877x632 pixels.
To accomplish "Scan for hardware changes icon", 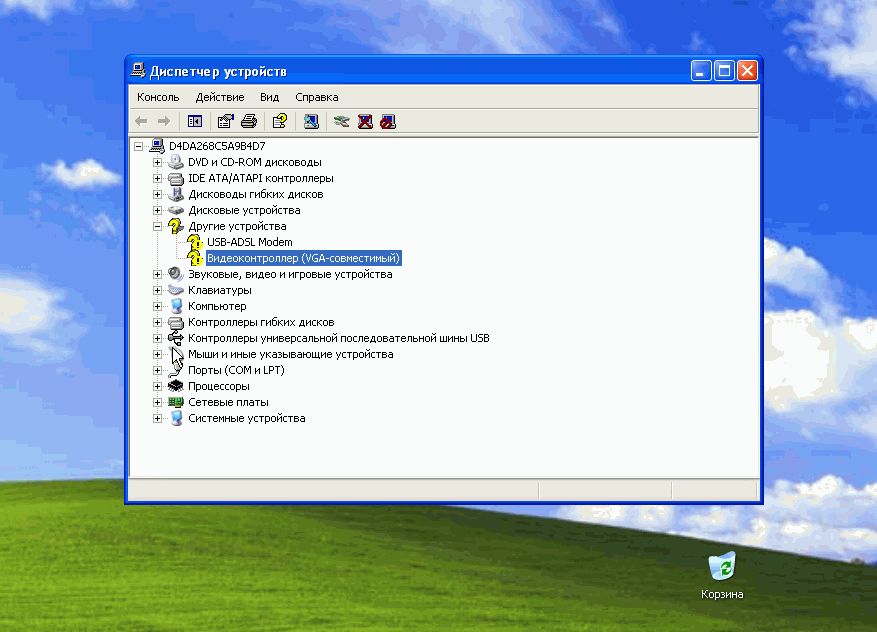I will [x=311, y=121].
